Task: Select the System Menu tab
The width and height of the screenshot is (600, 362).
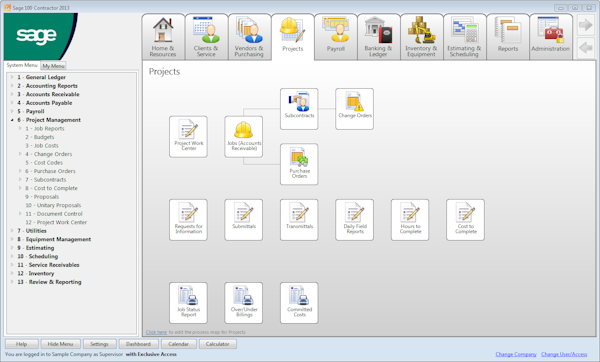Action: [22, 65]
